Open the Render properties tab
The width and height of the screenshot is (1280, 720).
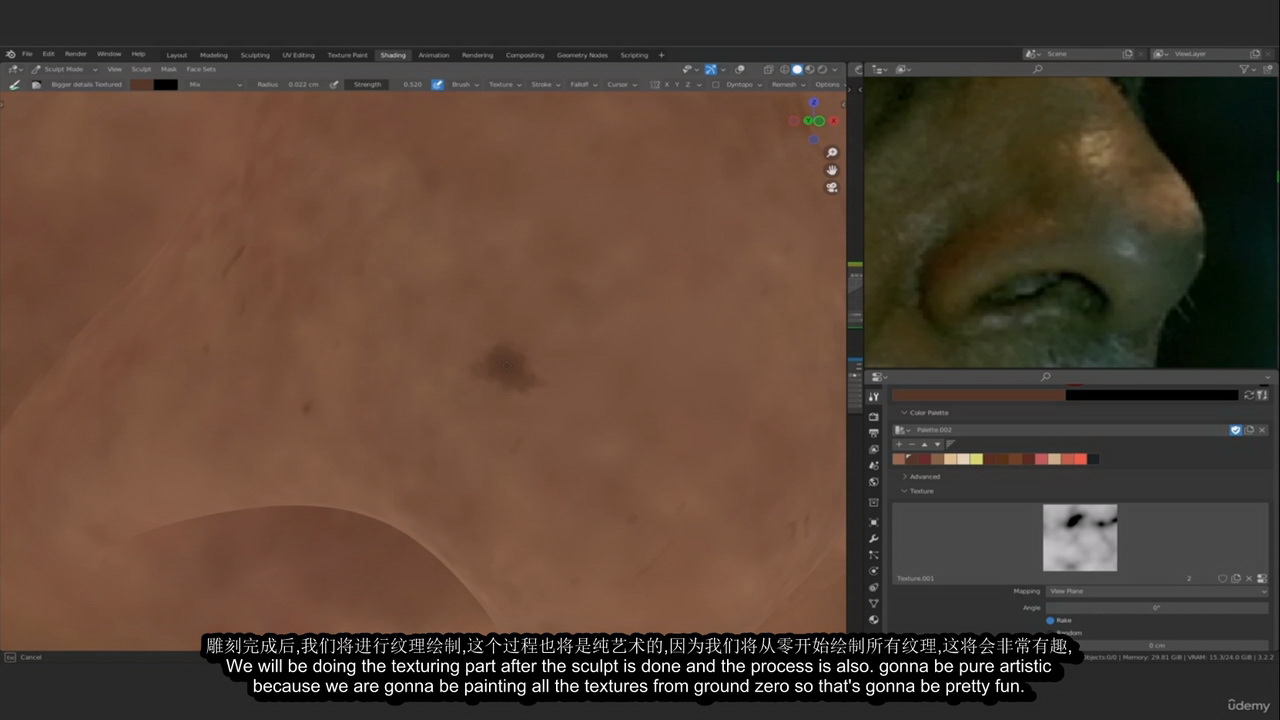click(874, 417)
